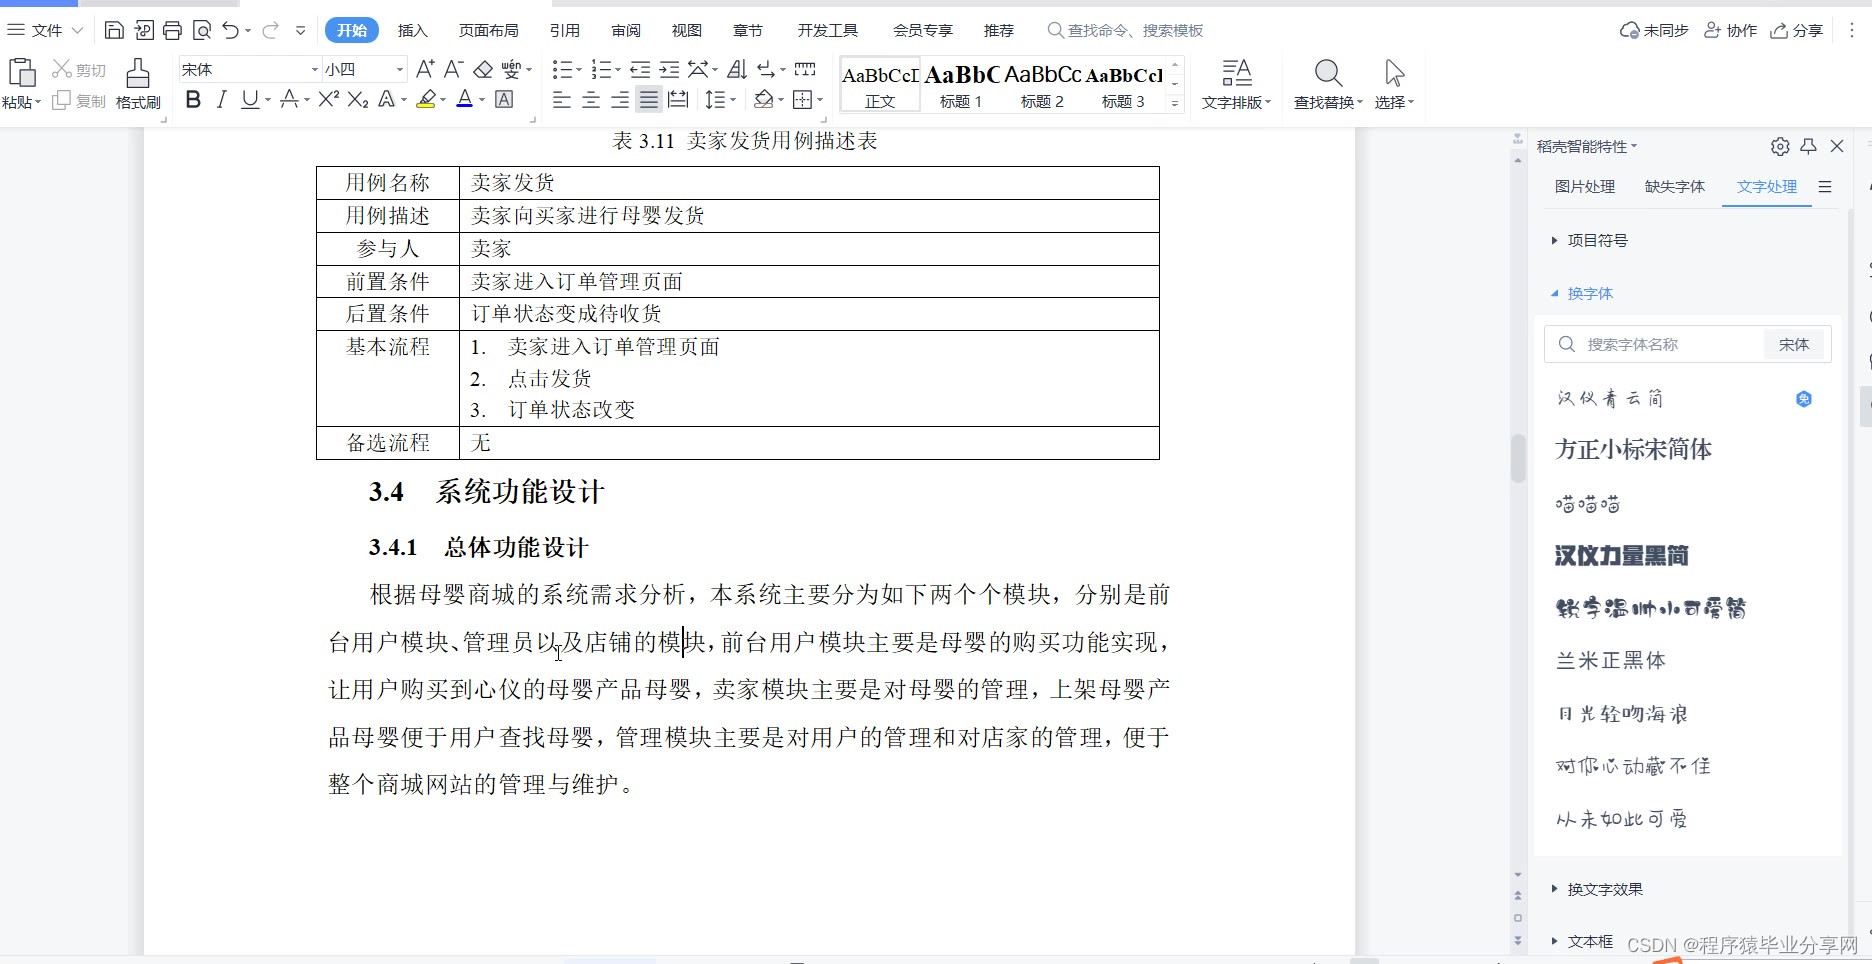Click the Redo arrow icon
The image size is (1872, 964).
pos(270,30)
